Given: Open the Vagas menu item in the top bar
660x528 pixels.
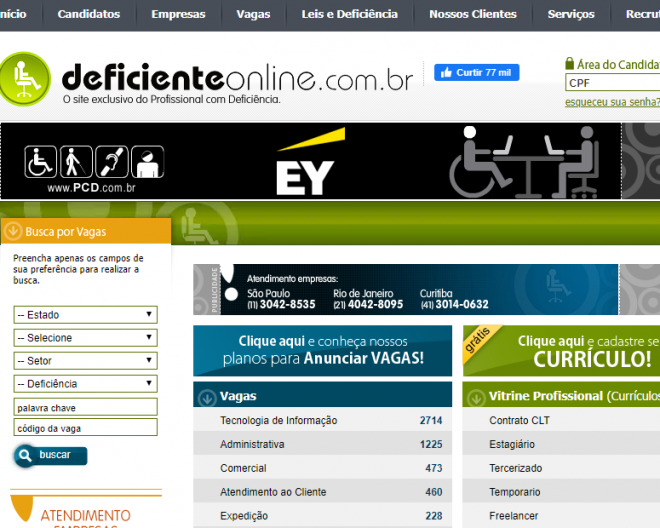Looking at the screenshot, I should point(253,14).
